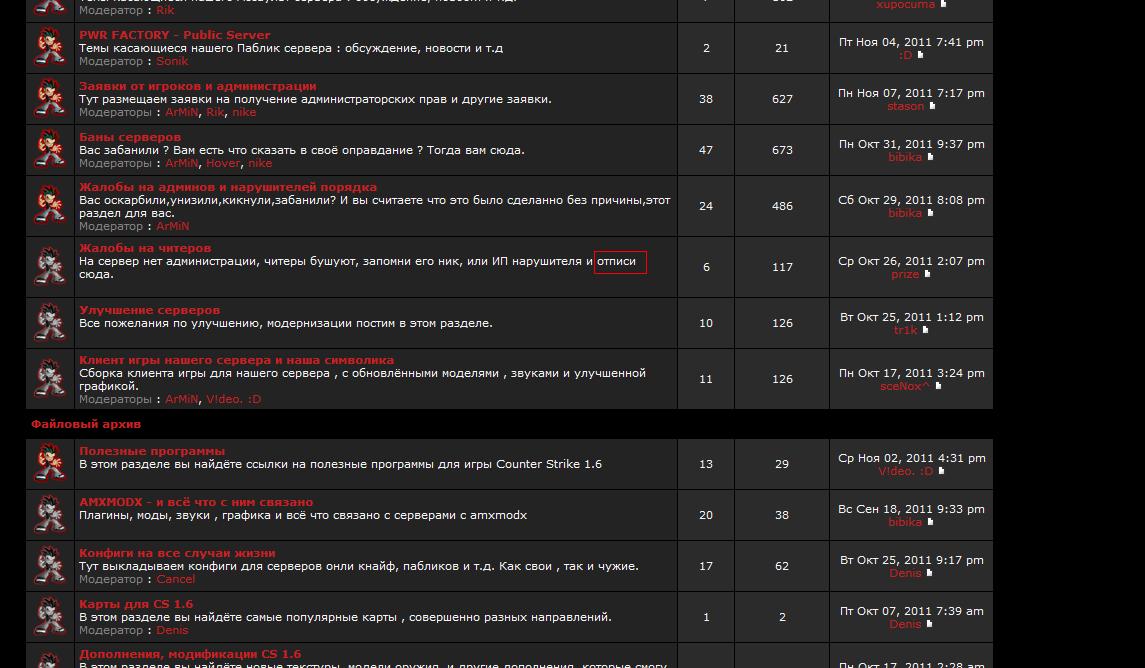Open the AMXMODX forum section
Image resolution: width=1145 pixels, height=668 pixels.
(196, 502)
